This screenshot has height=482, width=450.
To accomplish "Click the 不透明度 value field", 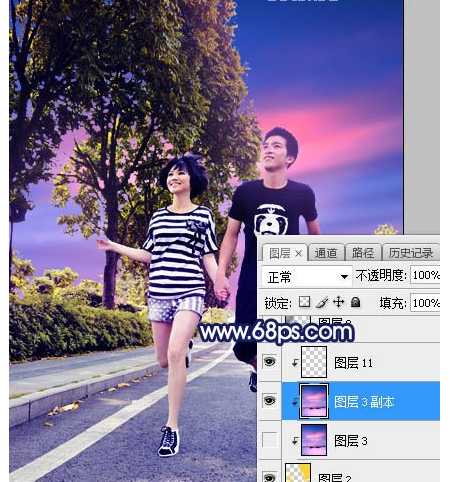I will 425,275.
